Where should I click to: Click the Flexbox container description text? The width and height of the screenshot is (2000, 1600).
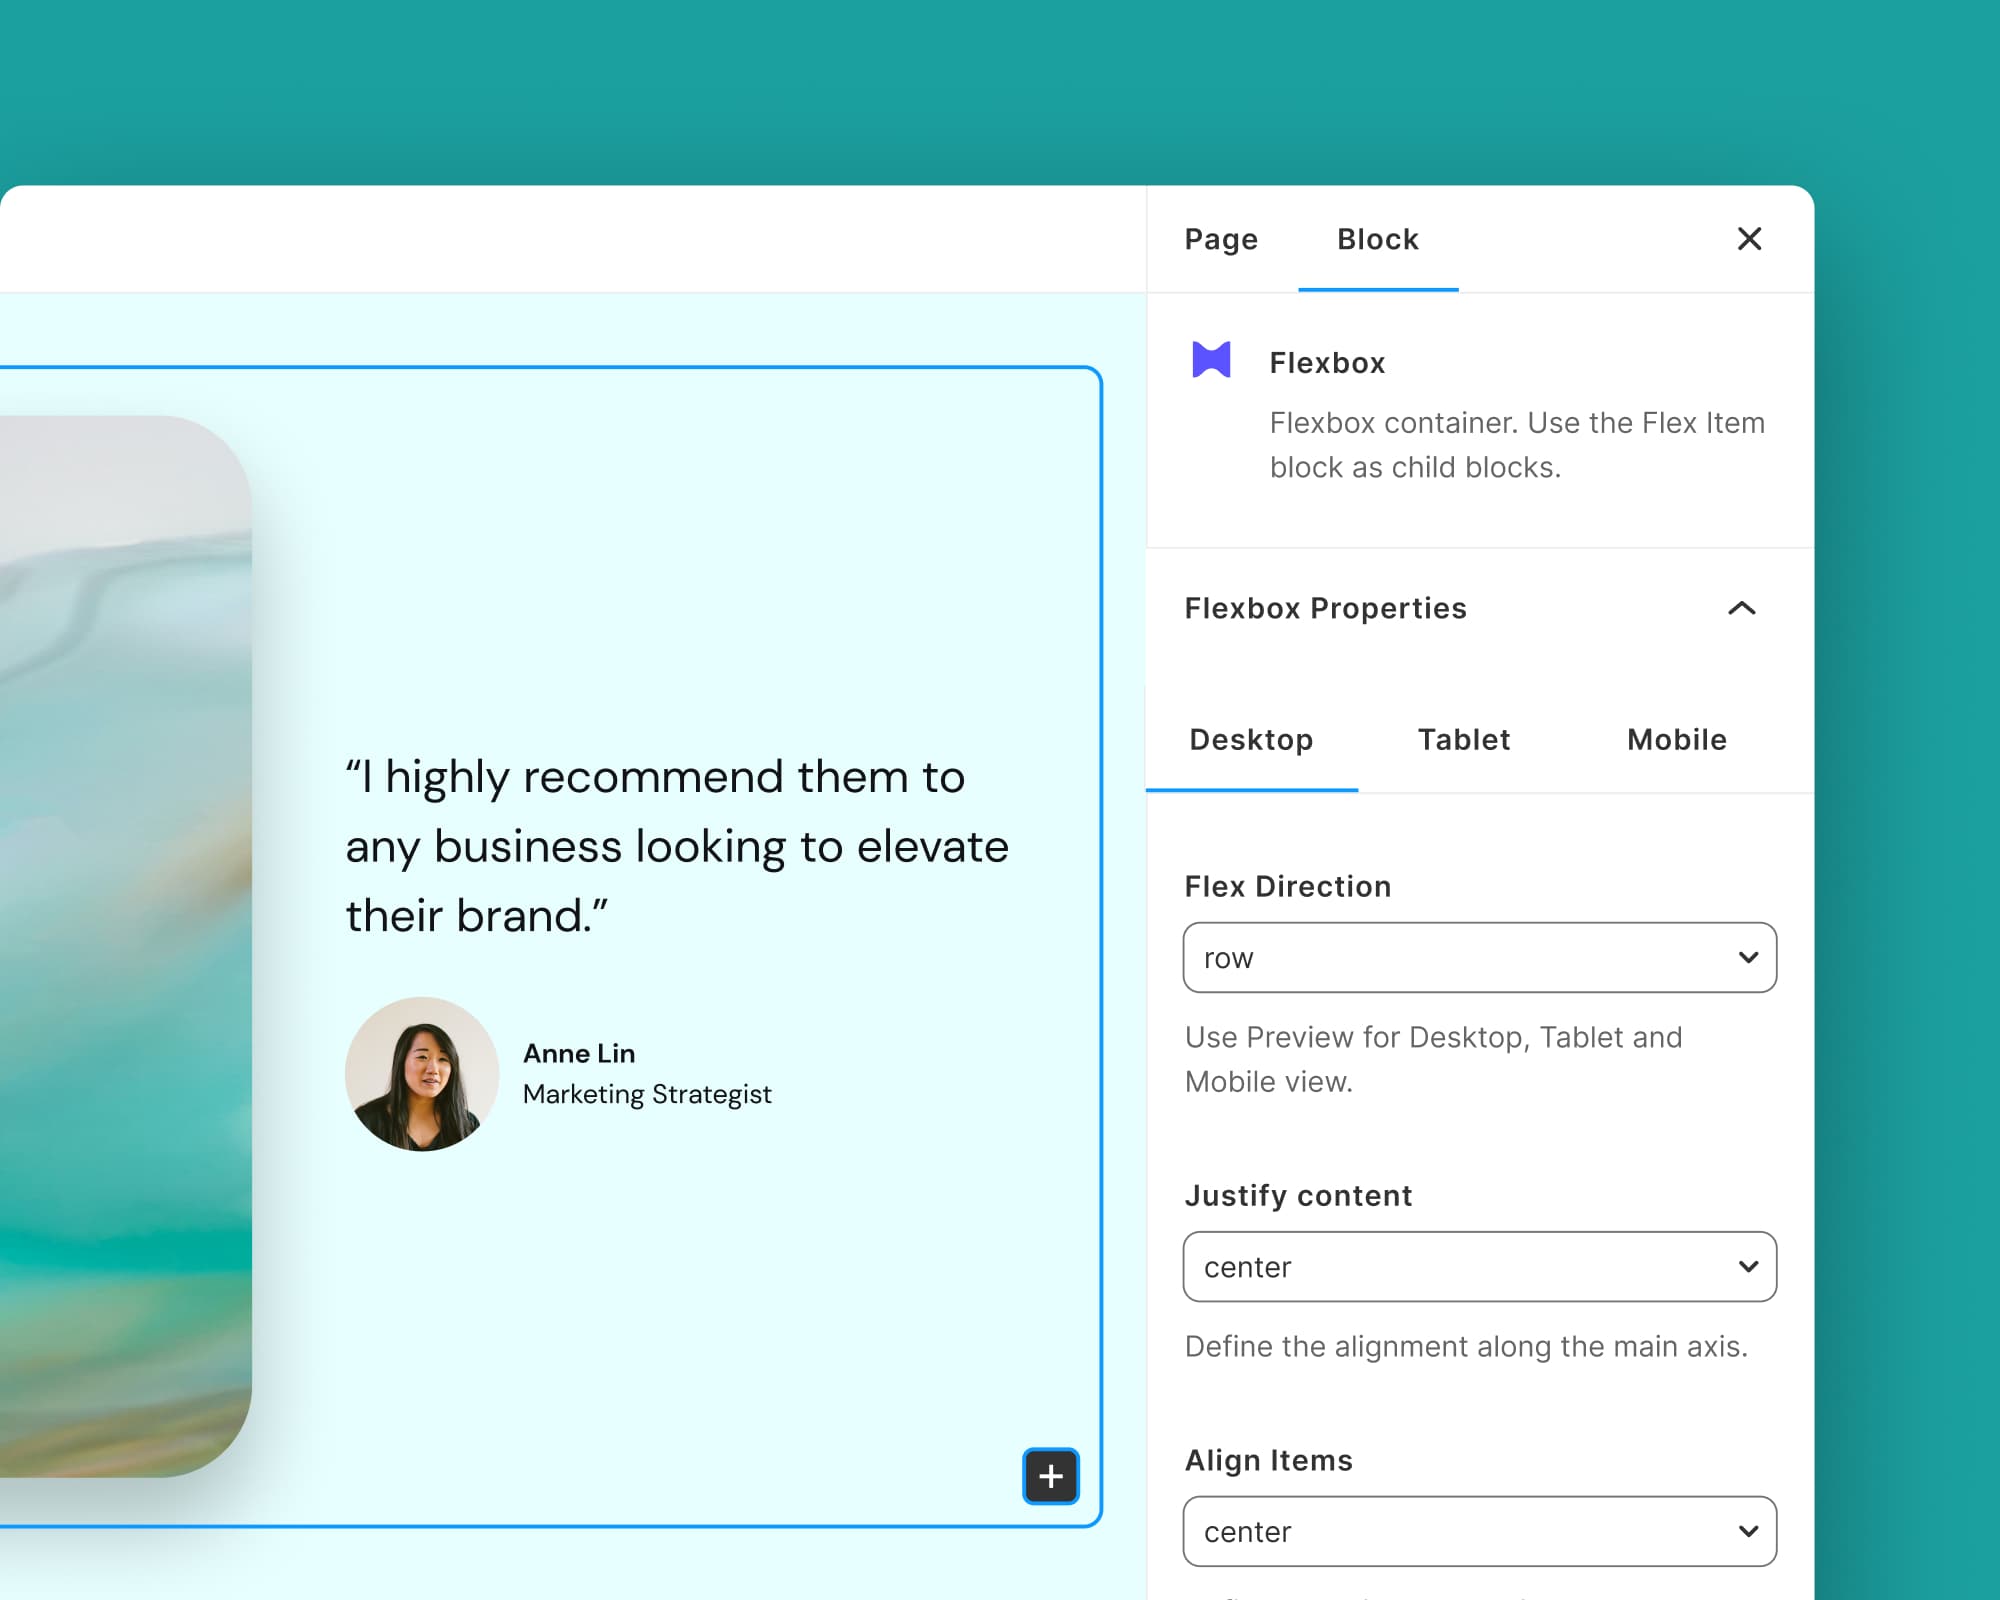(1517, 445)
